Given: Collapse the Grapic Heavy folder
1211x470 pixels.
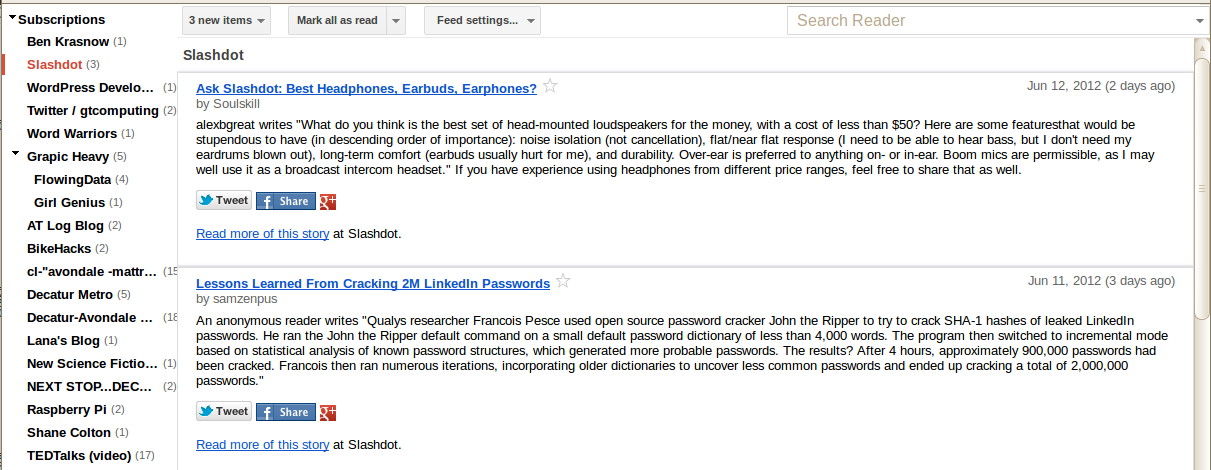Looking at the screenshot, I should [x=15, y=155].
